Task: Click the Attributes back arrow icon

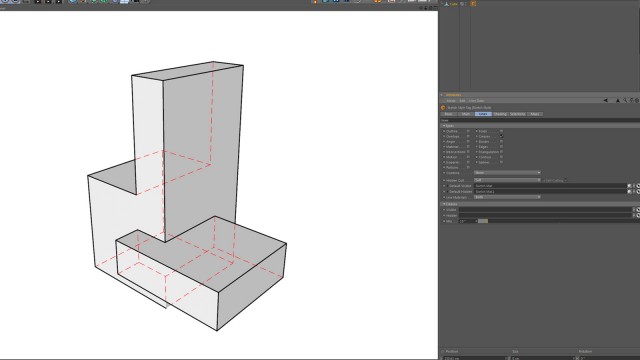Action: click(605, 100)
